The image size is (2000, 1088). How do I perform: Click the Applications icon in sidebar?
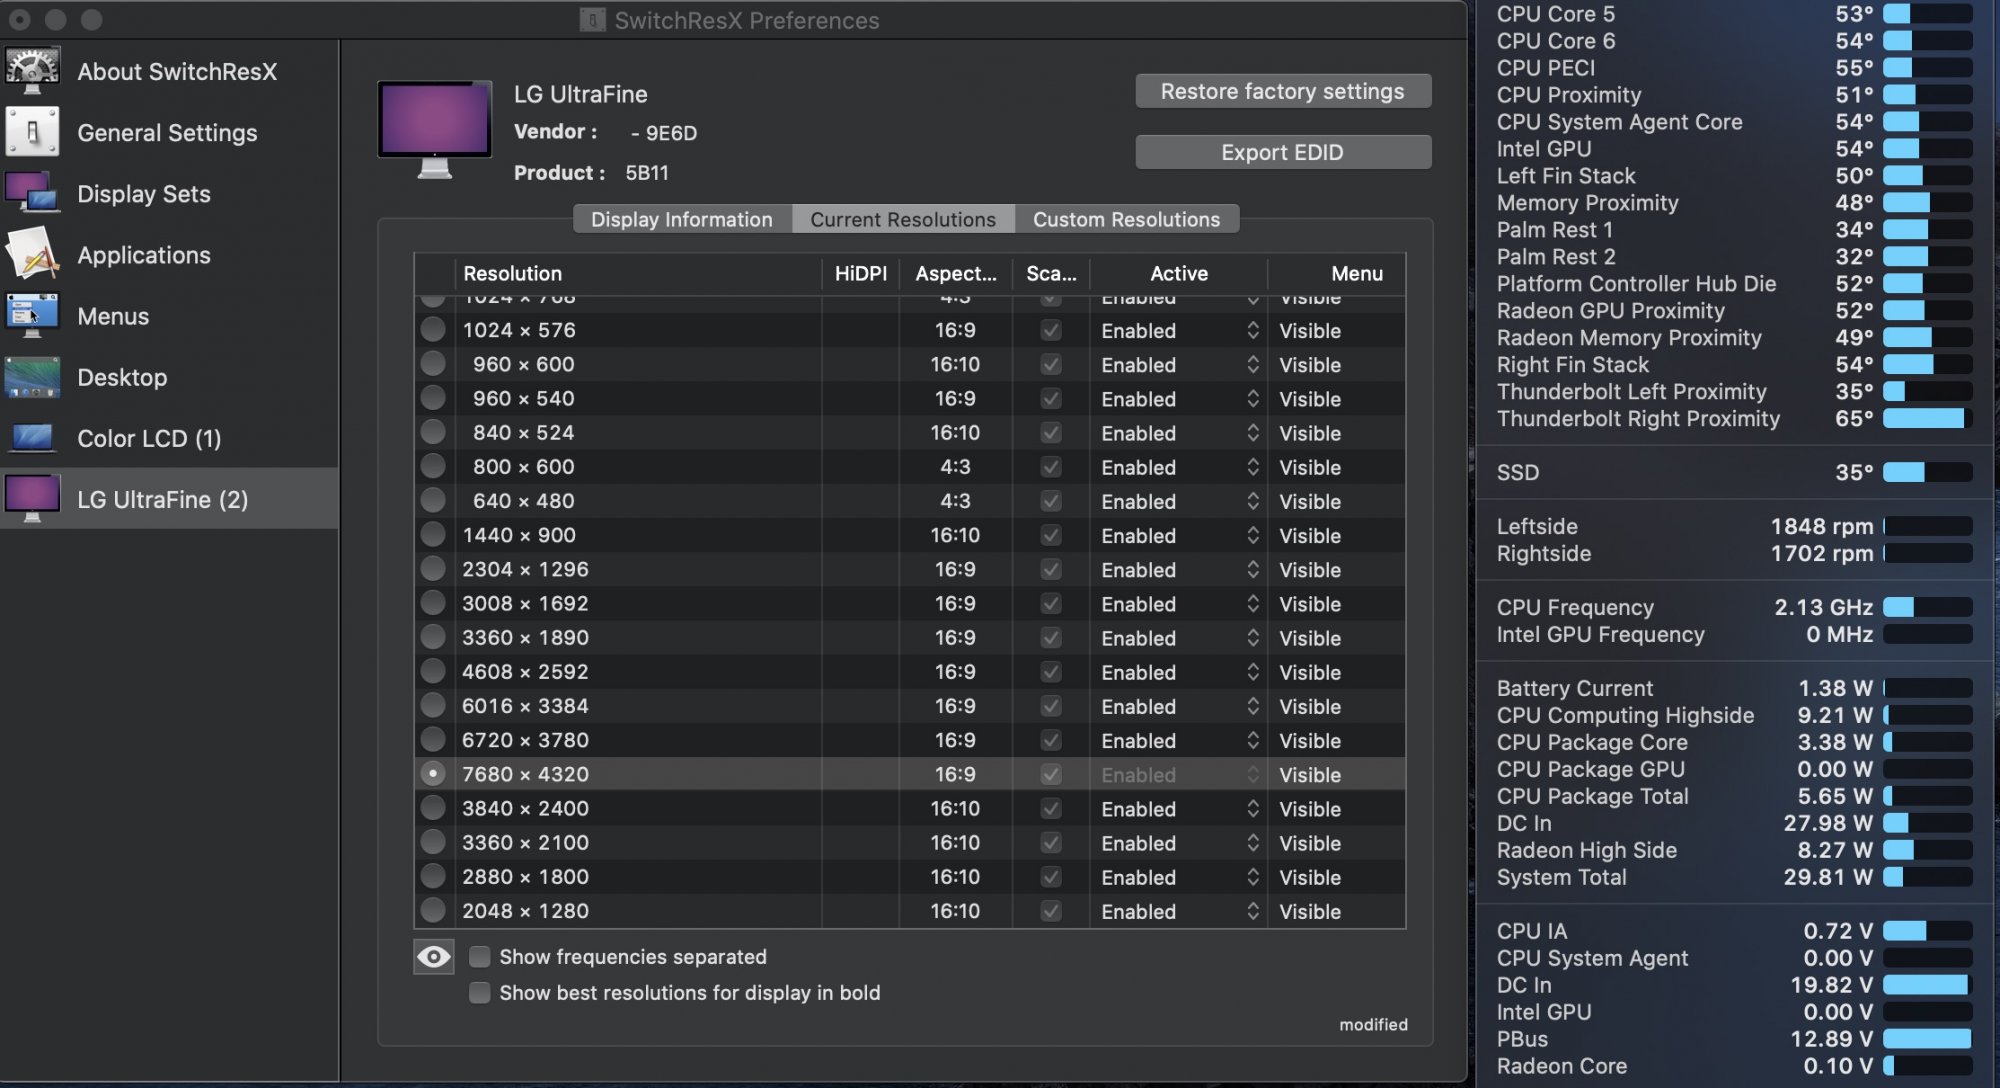(32, 254)
